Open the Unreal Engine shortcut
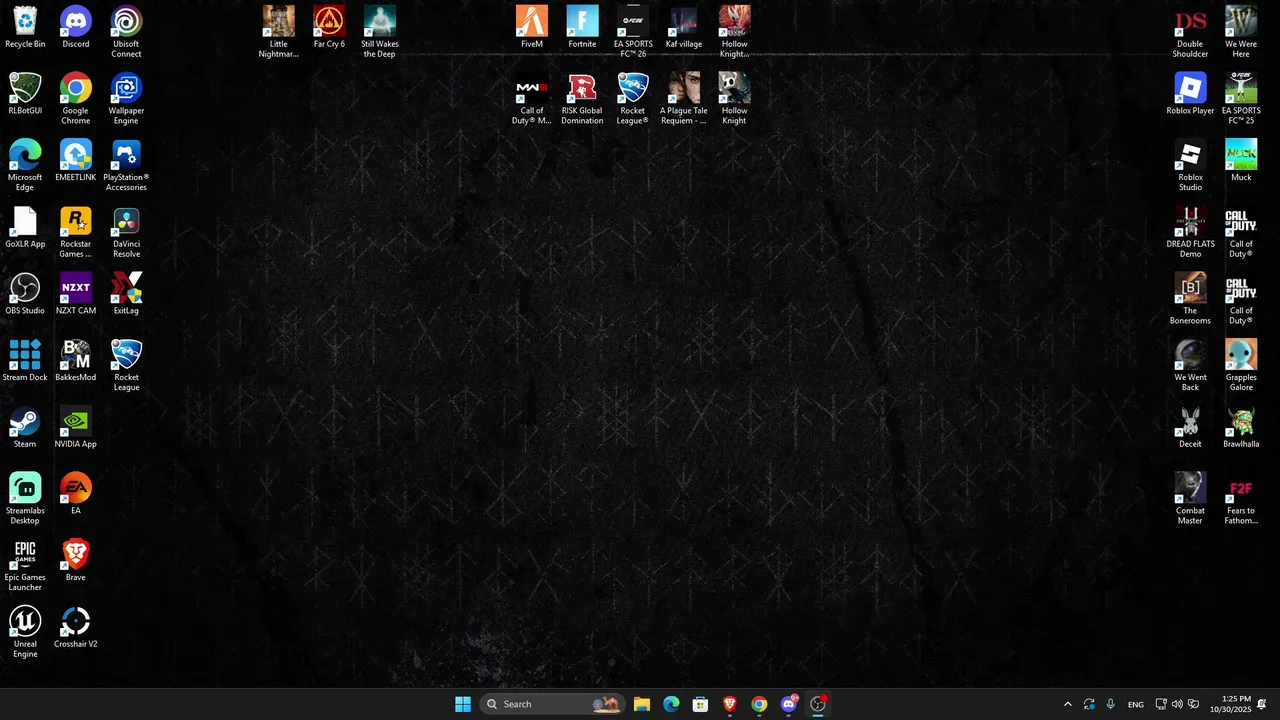This screenshot has width=1280, height=720. pos(25,633)
